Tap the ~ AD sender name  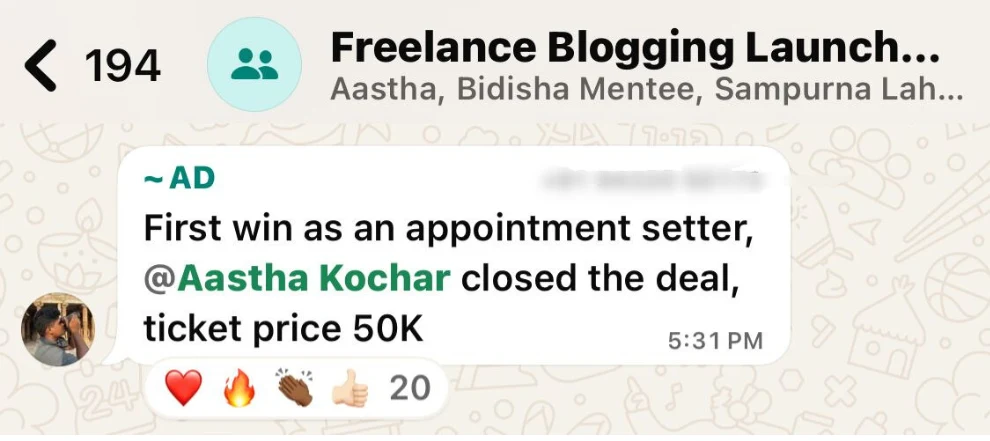180,179
